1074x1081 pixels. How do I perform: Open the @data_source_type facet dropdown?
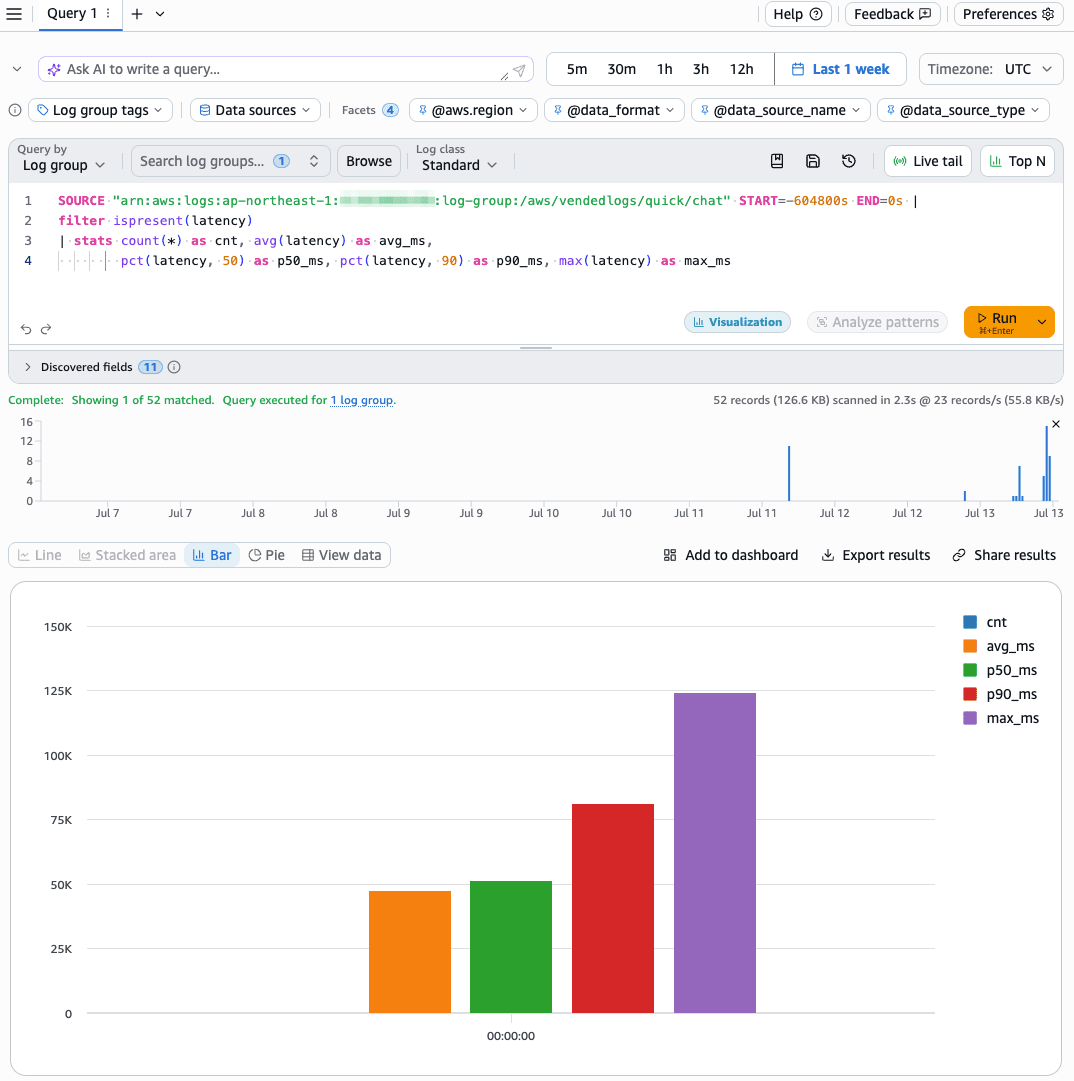[x=963, y=110]
